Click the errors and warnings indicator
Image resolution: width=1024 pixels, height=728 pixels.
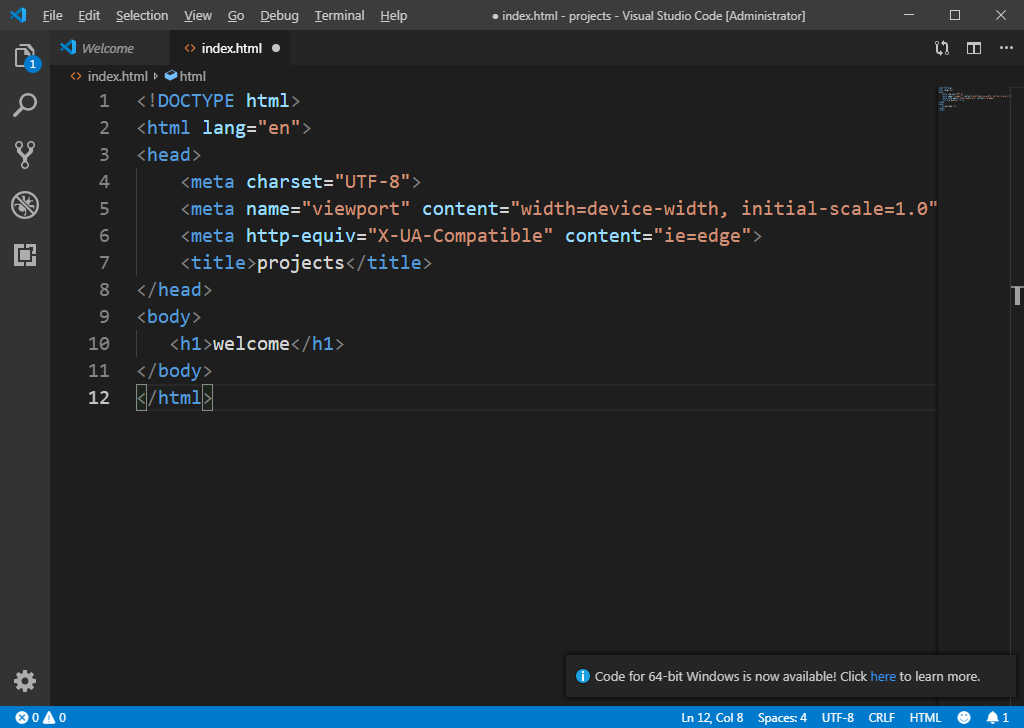coord(41,718)
